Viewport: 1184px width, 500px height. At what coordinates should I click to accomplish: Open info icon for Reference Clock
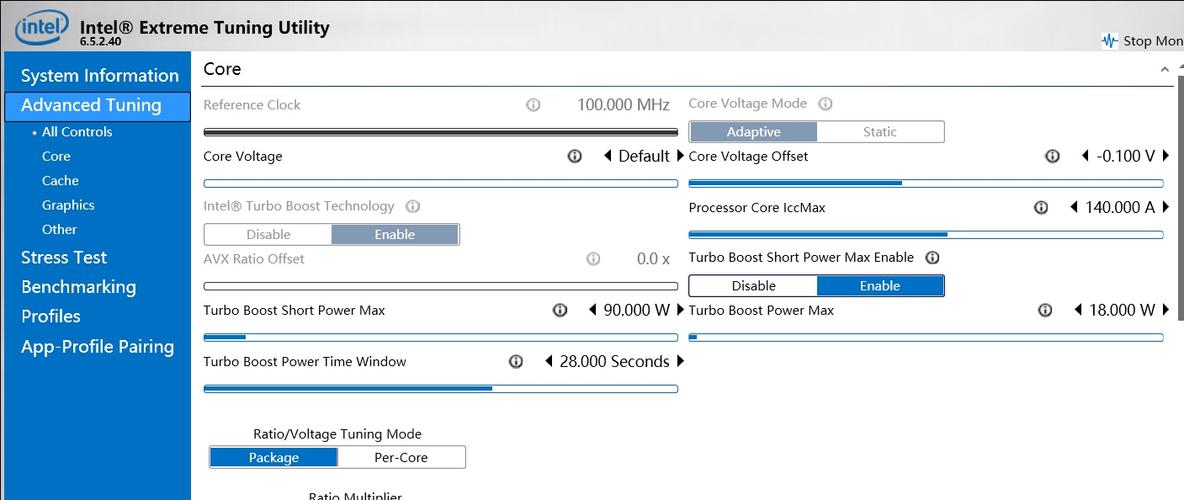click(533, 105)
